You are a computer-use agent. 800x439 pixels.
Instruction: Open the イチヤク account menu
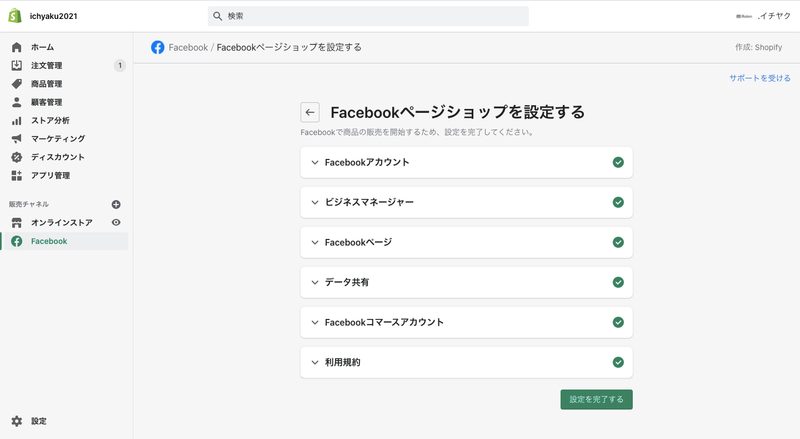tap(763, 16)
